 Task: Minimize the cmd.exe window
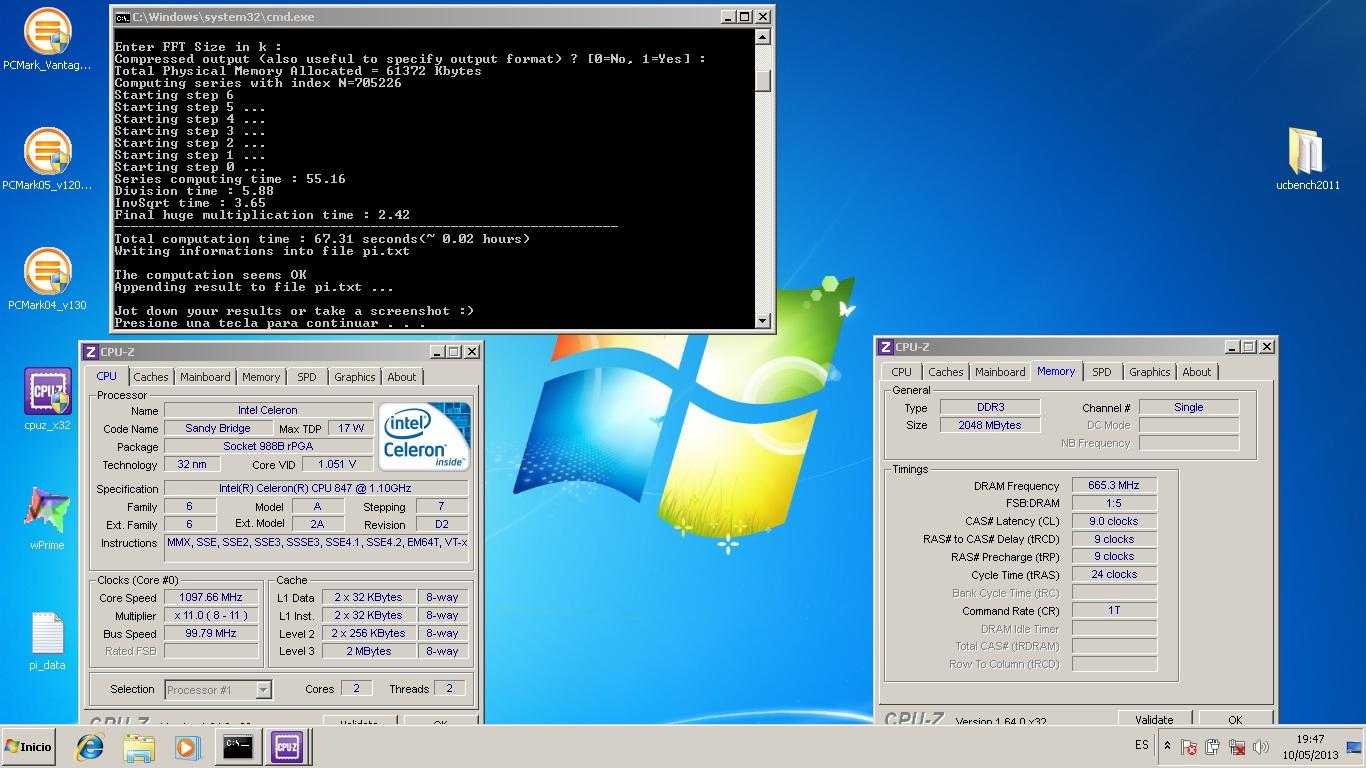pyautogui.click(x=728, y=17)
